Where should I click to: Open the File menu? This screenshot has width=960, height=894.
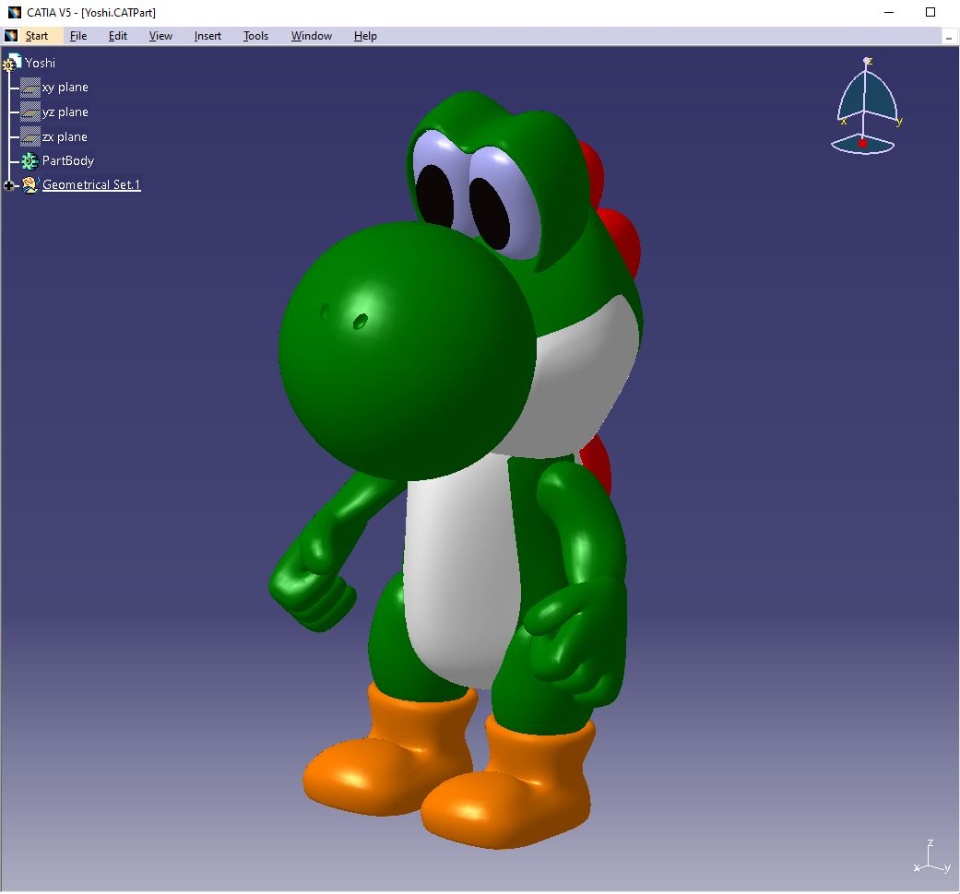pyautogui.click(x=78, y=36)
